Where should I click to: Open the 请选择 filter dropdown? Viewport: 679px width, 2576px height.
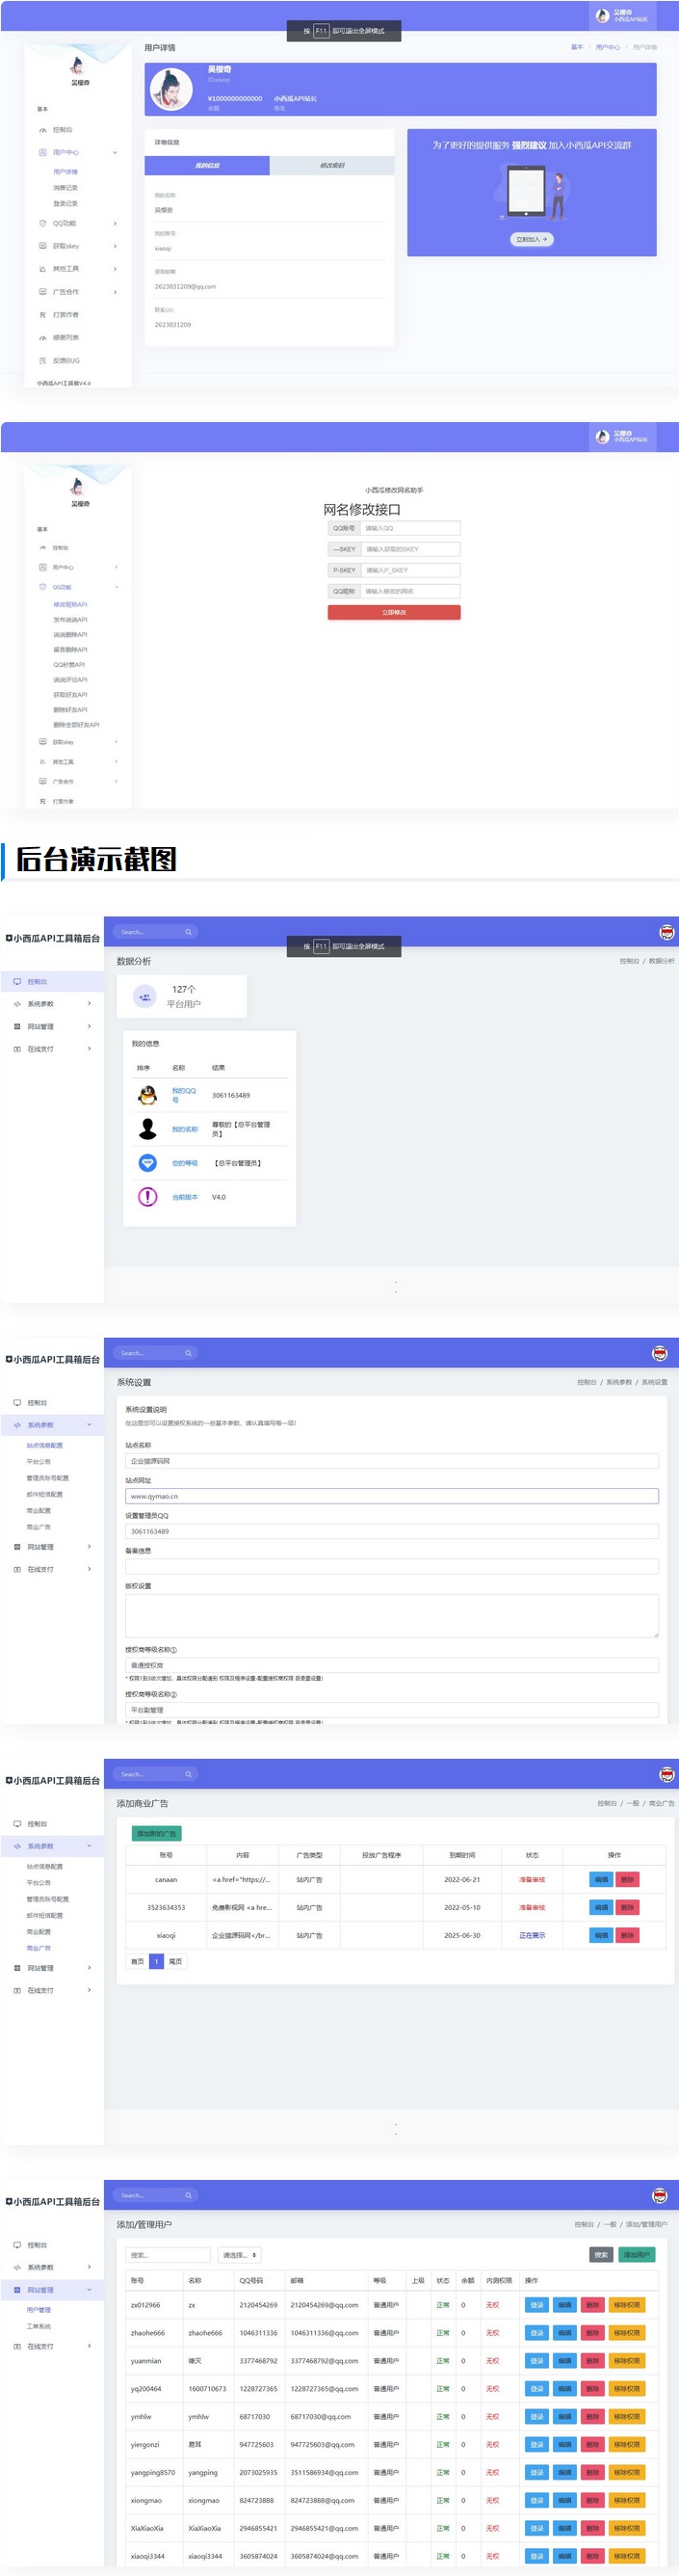pyautogui.click(x=240, y=2255)
